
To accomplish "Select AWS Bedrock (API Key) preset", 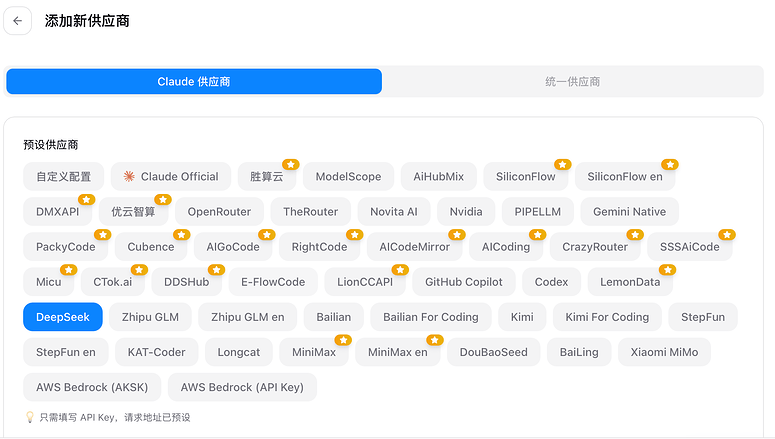I will point(242,387).
